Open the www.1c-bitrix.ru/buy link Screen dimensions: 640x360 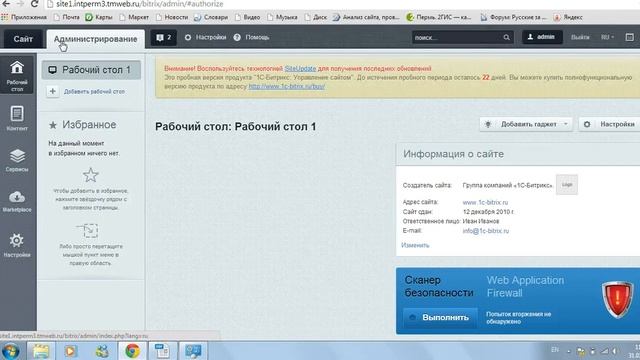point(287,87)
